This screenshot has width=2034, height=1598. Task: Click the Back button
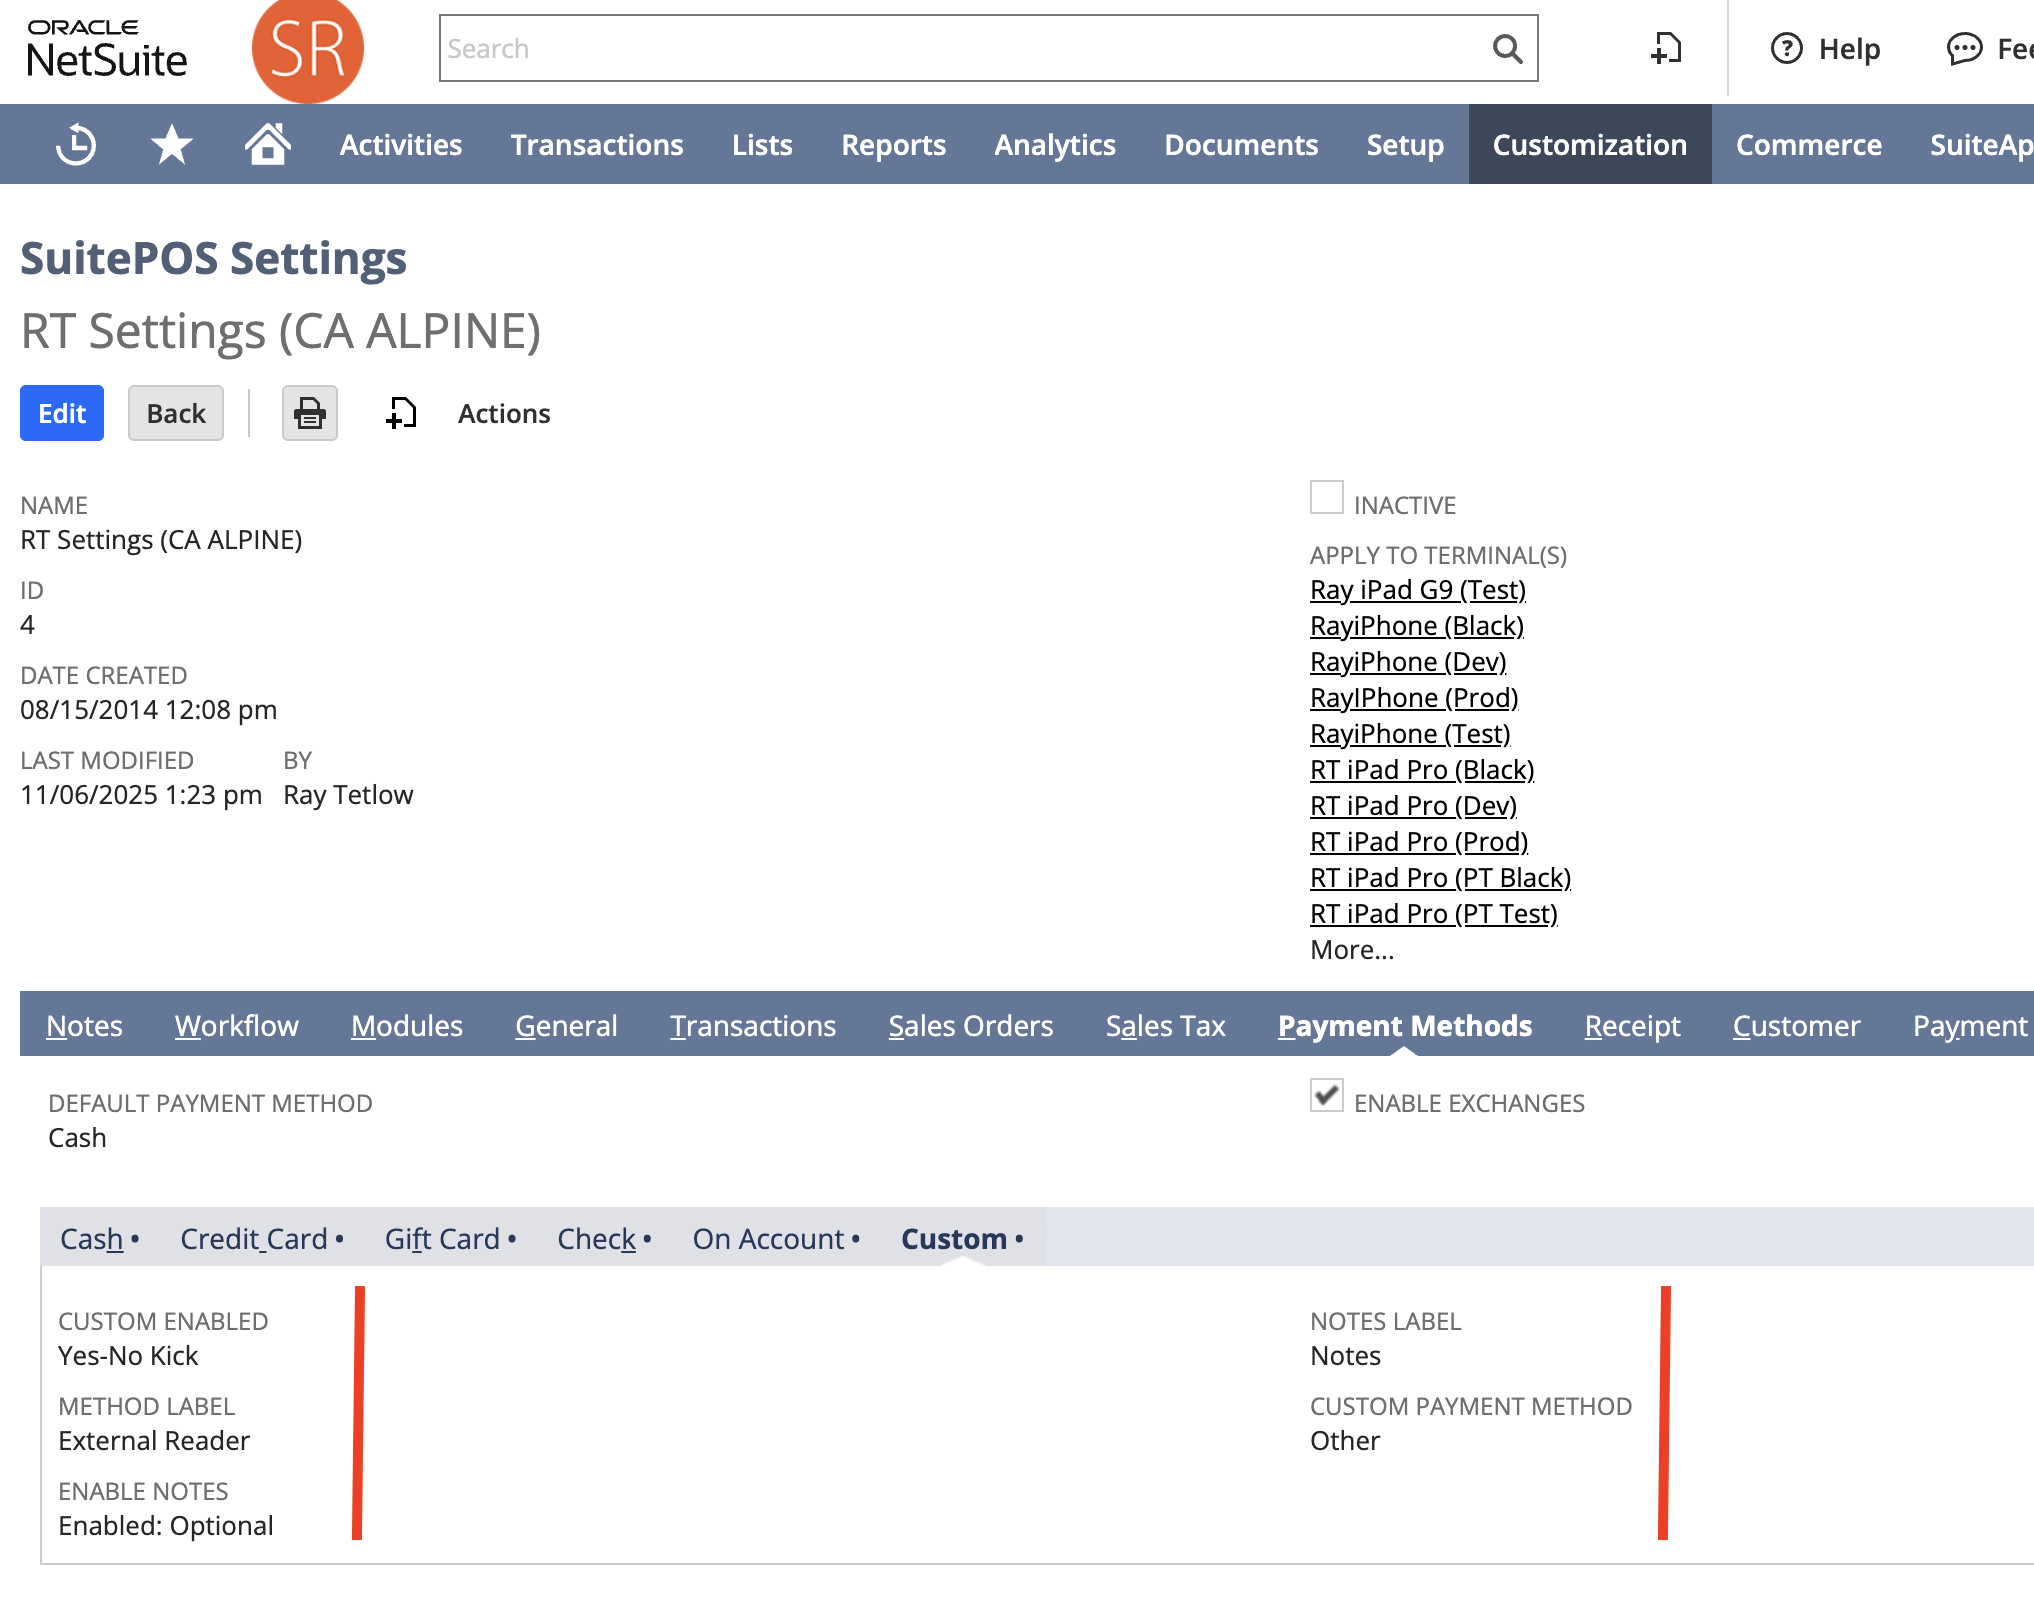(x=175, y=413)
